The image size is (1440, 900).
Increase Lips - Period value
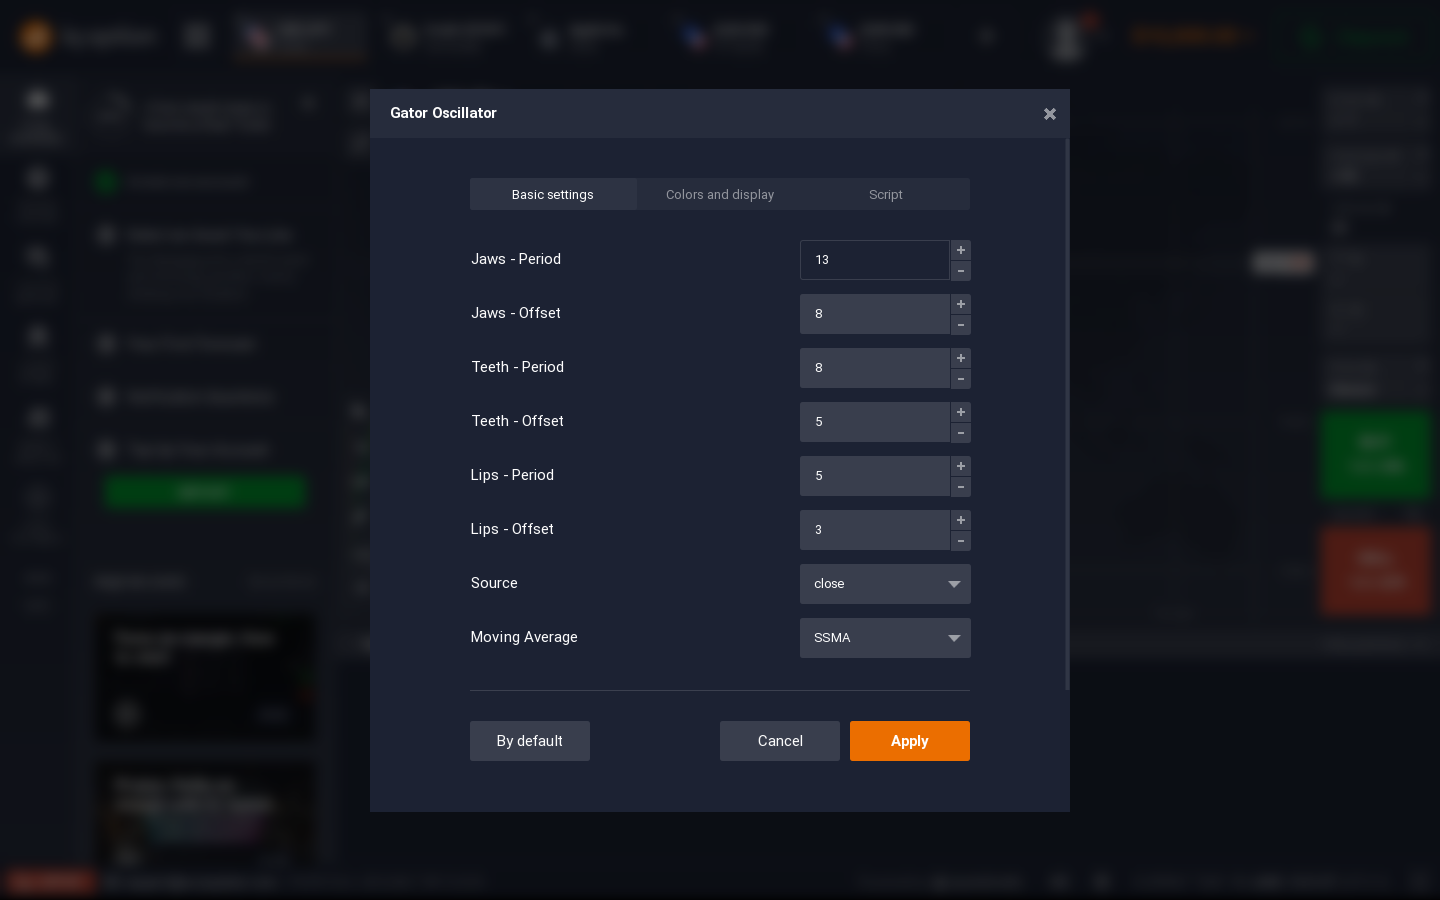coord(961,466)
